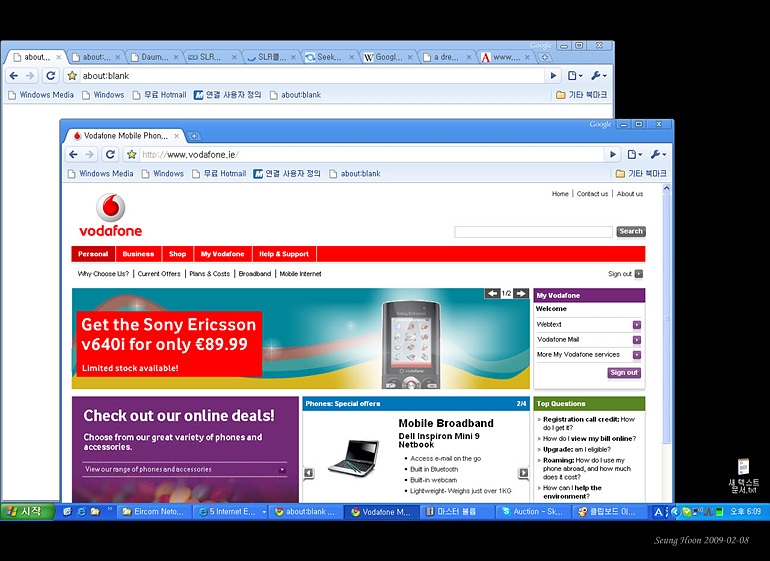This screenshot has width=770, height=561.
Task: Show next banner slide with right arrow
Action: click(x=521, y=293)
